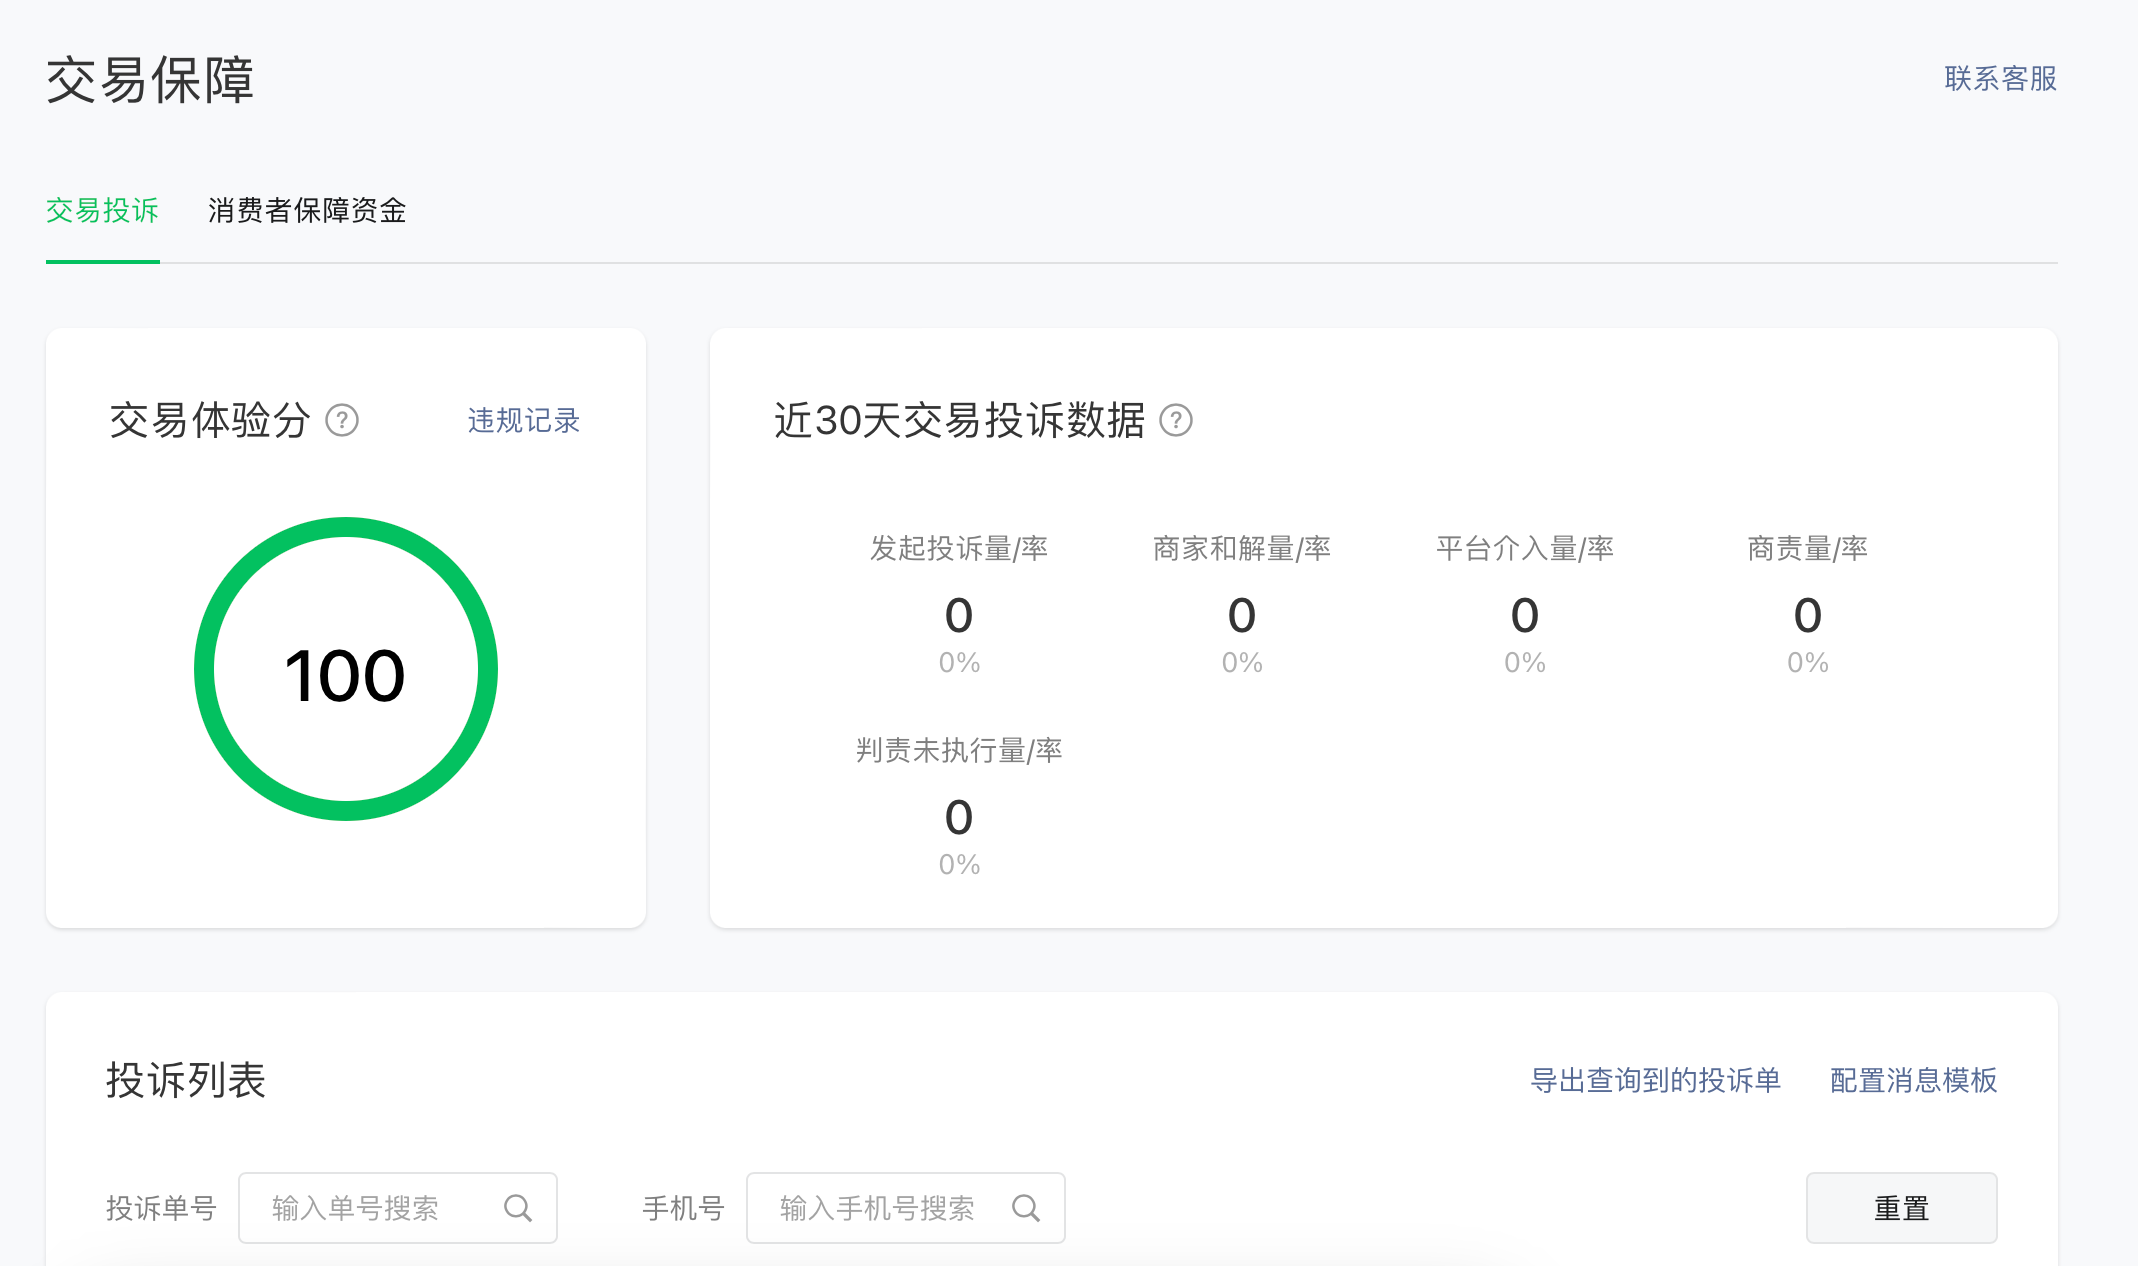The height and width of the screenshot is (1266, 2138).
Task: Click 导出查询到的投诉单 link
Action: click(1655, 1080)
